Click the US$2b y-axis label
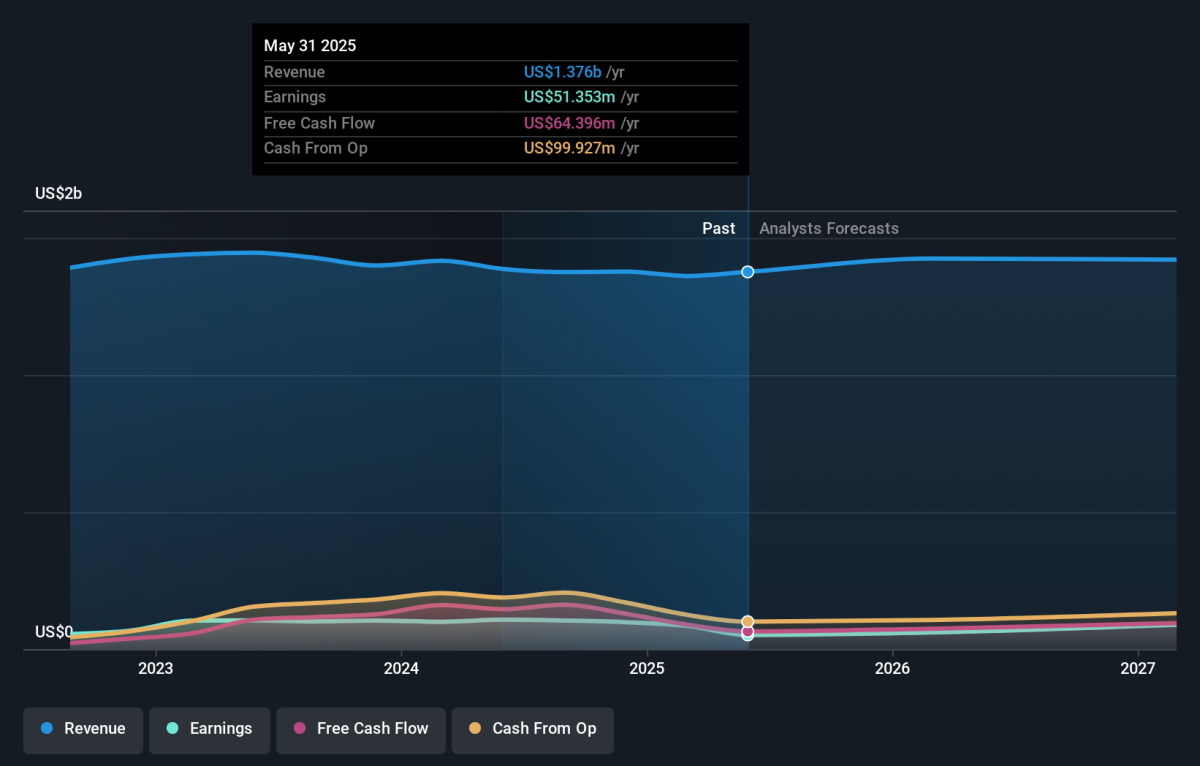 point(58,194)
